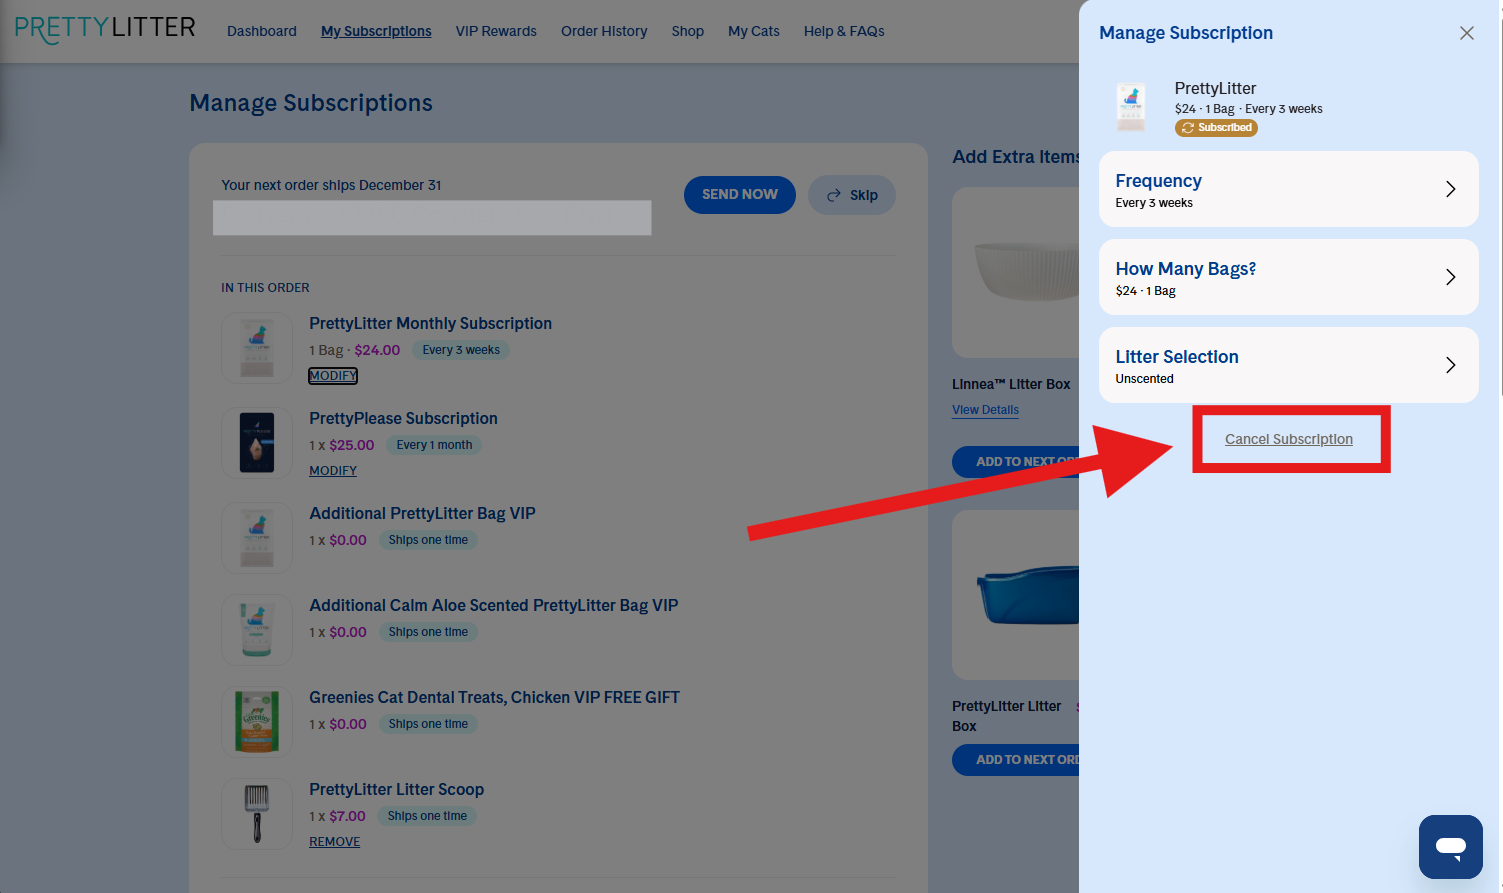Open the chat support bubble icon
This screenshot has width=1503, height=893.
click(1450, 847)
